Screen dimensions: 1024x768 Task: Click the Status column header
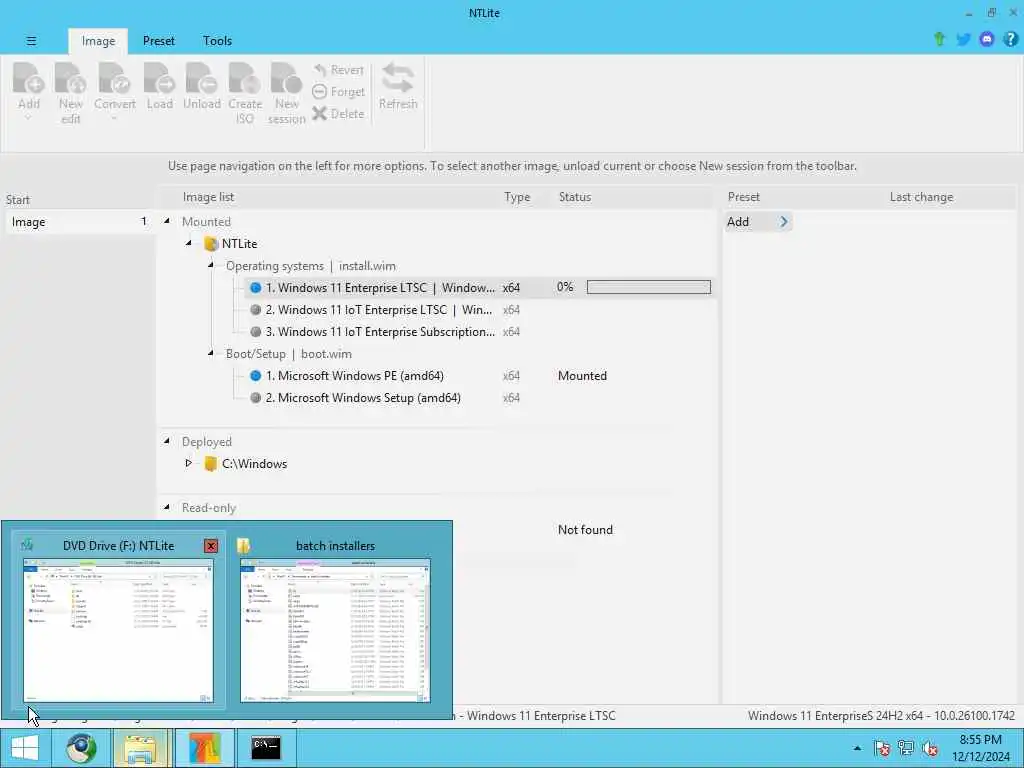575,197
